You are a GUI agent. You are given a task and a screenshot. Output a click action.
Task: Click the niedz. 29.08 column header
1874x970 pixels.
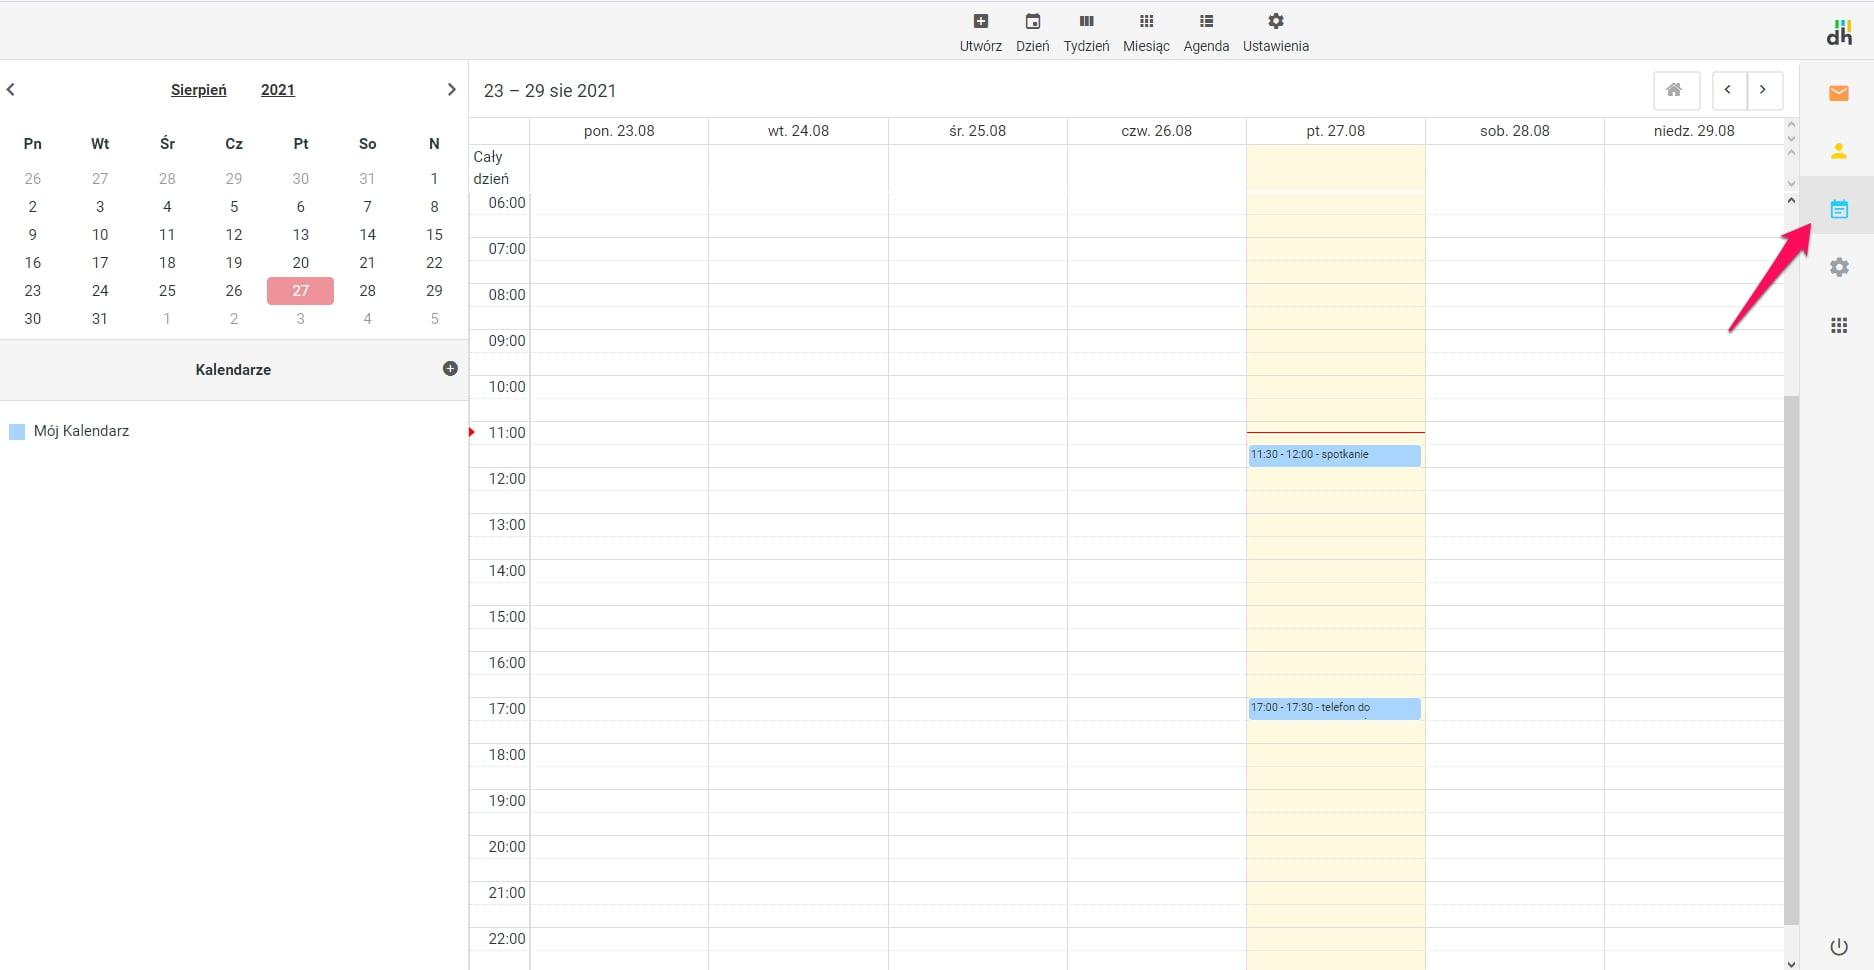(1694, 131)
